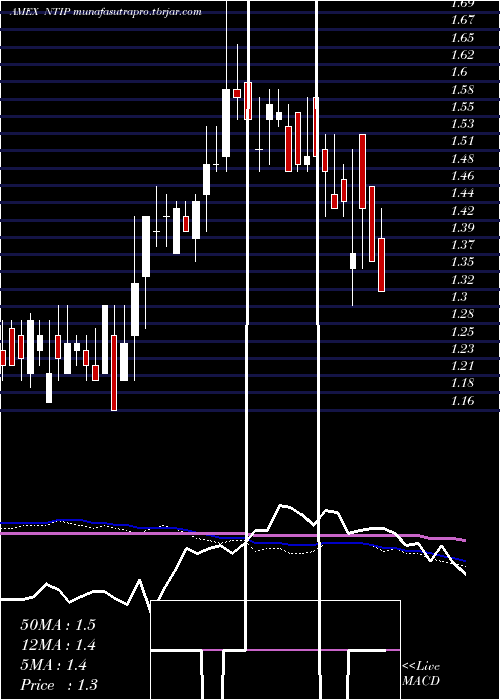Select the 1.16 price axis label
This screenshot has width=500, height=700.
click(x=462, y=400)
